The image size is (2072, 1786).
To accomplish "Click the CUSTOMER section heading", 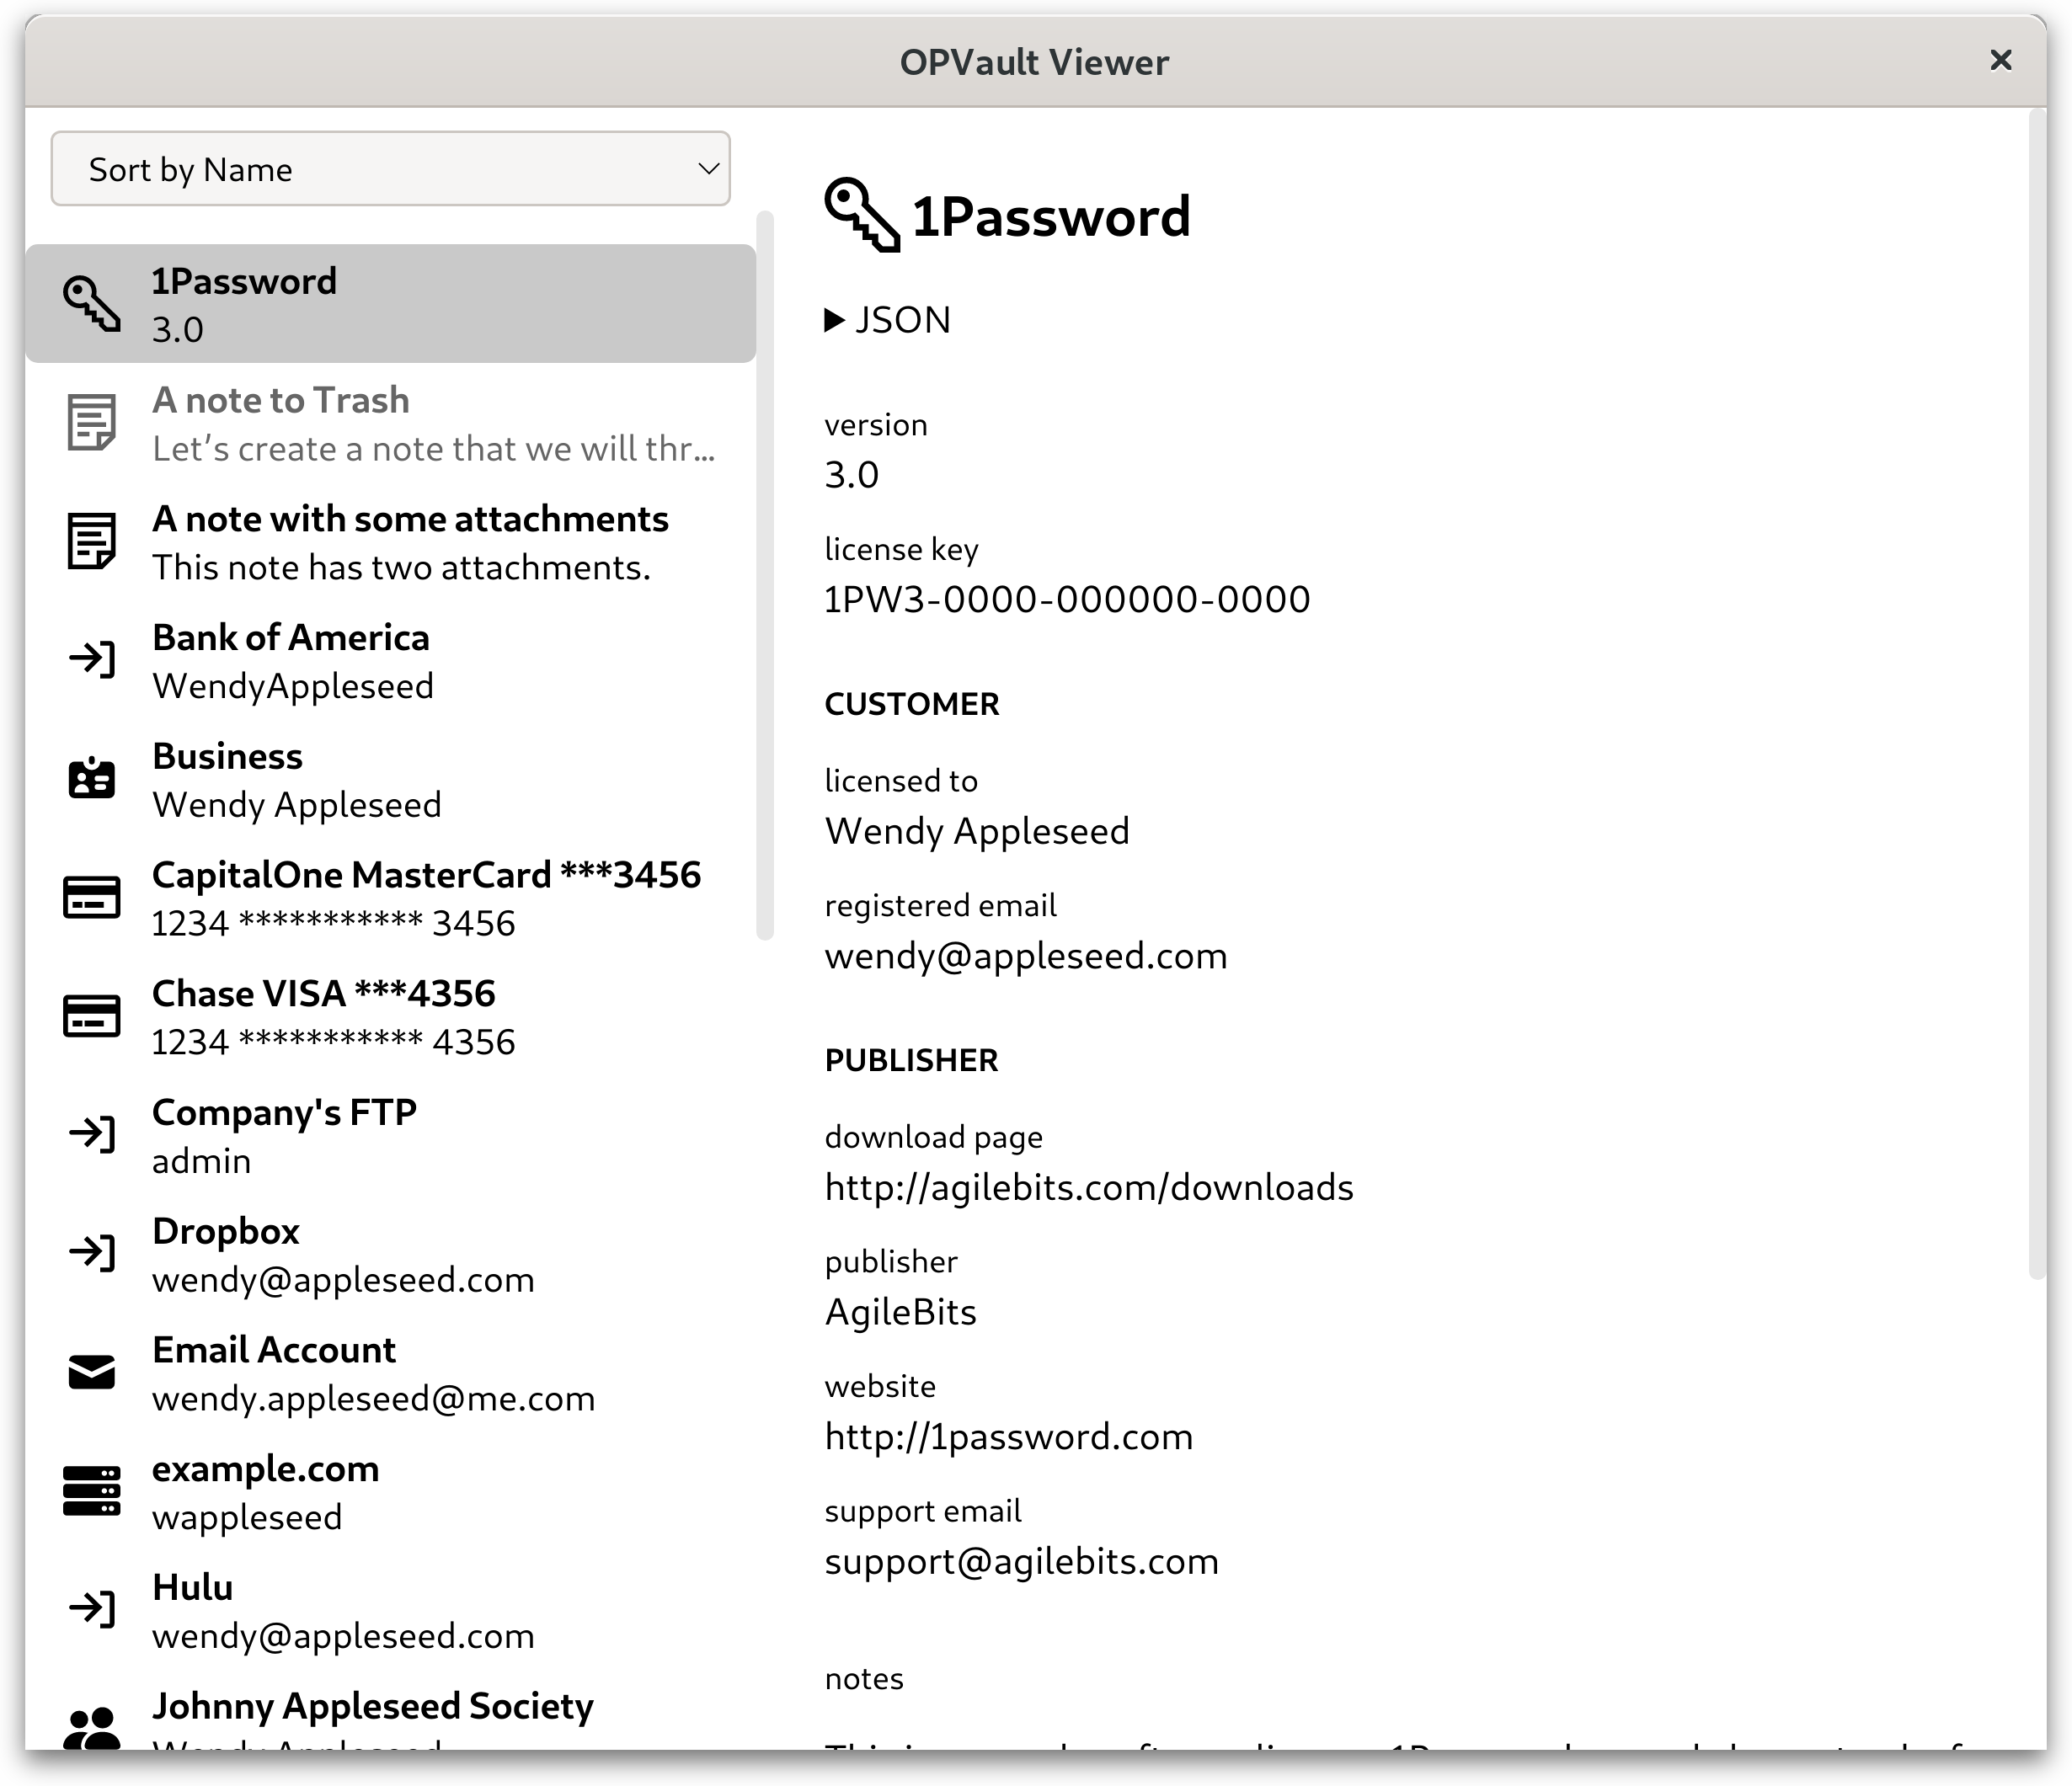I will [912, 704].
